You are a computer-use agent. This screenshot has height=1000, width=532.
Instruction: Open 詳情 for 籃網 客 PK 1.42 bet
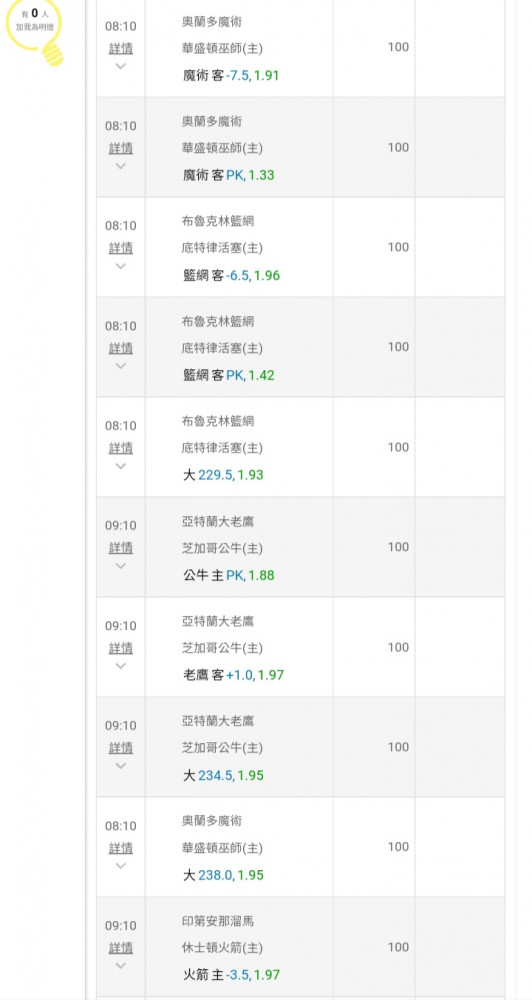[x=121, y=348]
